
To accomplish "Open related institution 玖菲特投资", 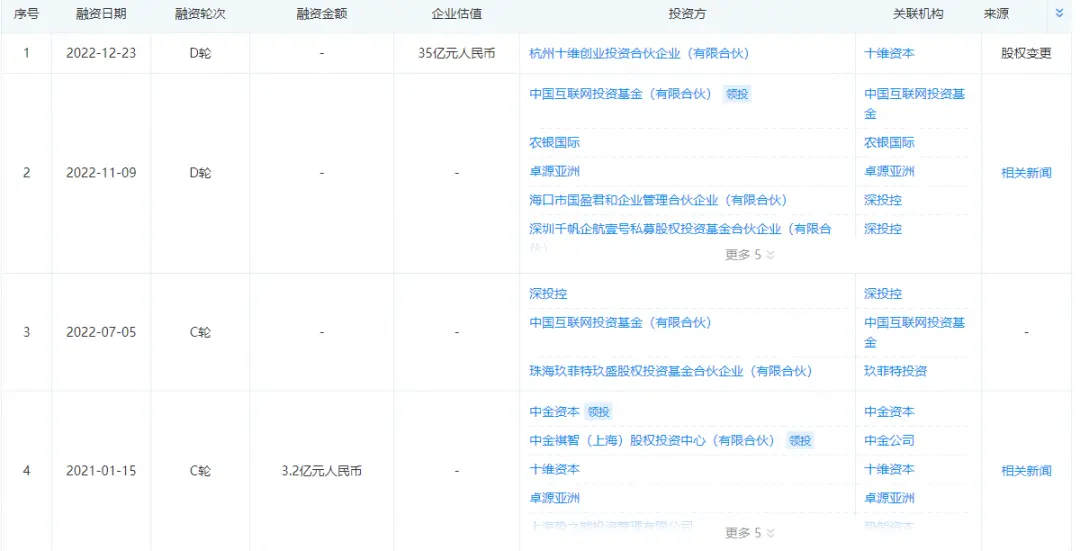I will coord(895,371).
